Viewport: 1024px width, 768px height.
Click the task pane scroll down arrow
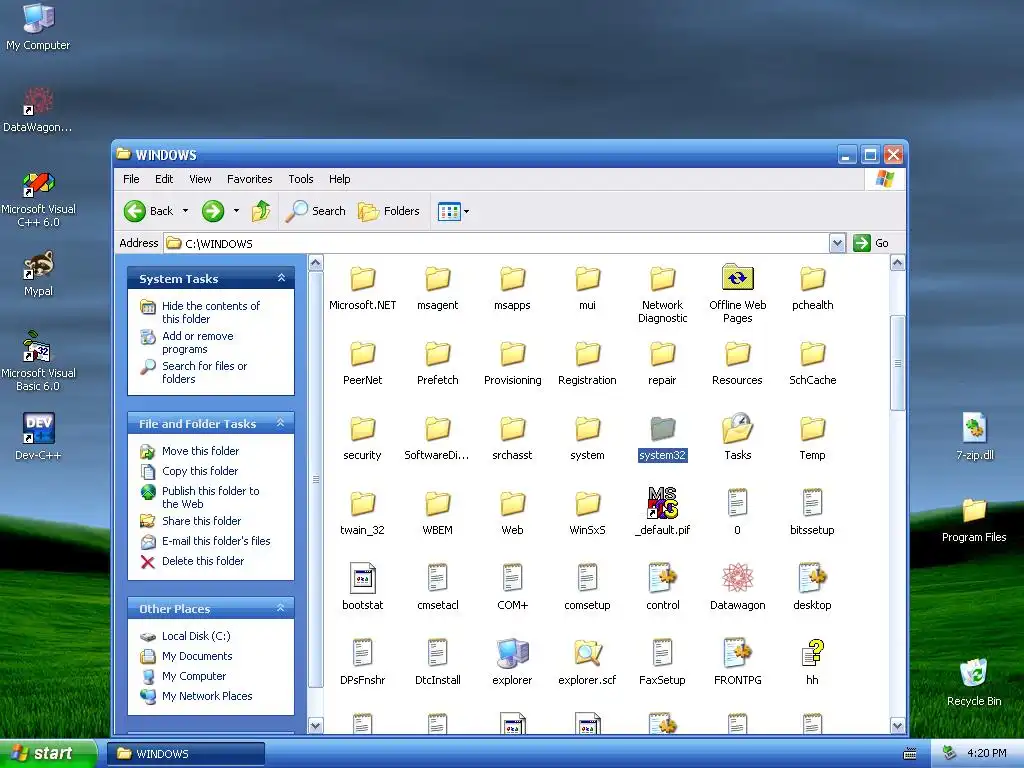click(315, 725)
